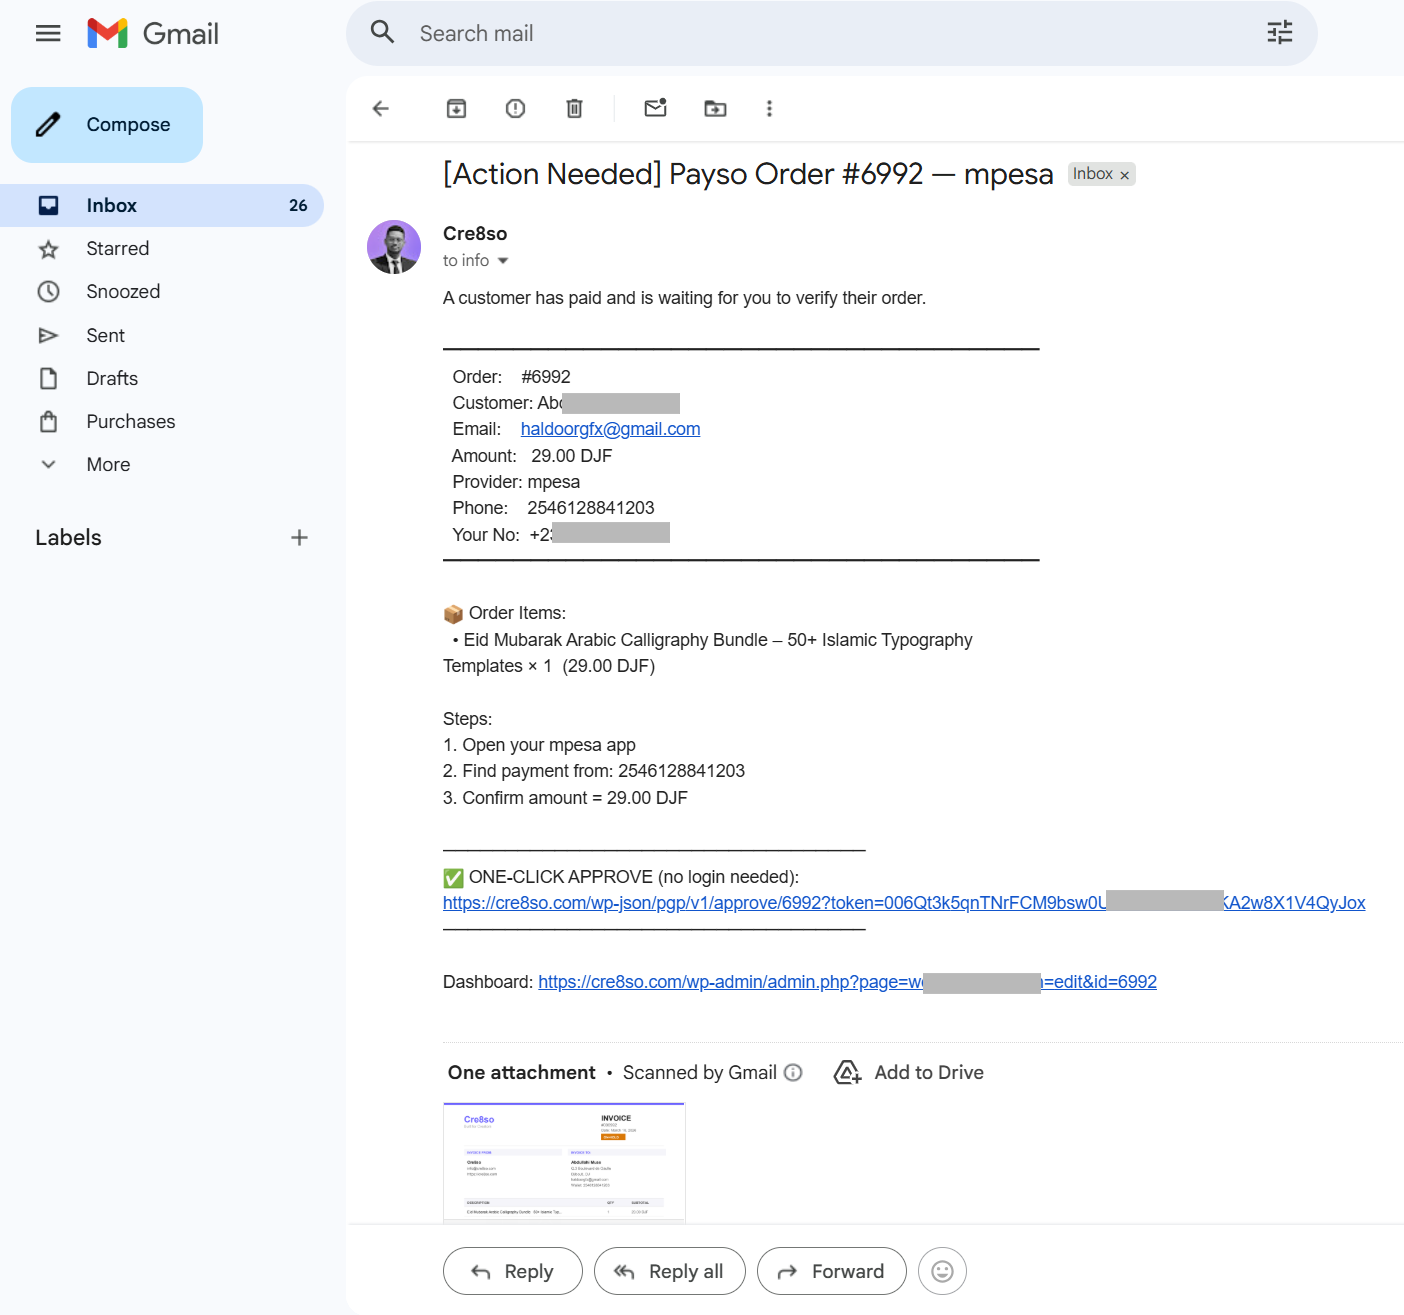Delete this email with trash icon
Image resolution: width=1404 pixels, height=1315 pixels.
[x=574, y=108]
